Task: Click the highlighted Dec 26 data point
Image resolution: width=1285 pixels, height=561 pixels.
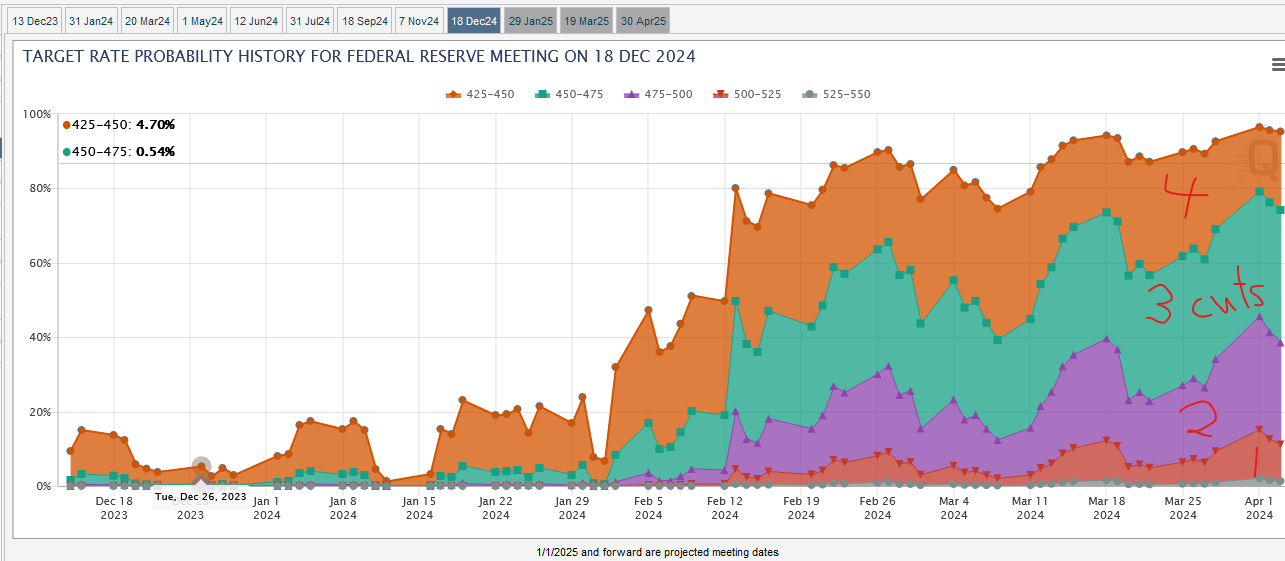Action: [201, 466]
